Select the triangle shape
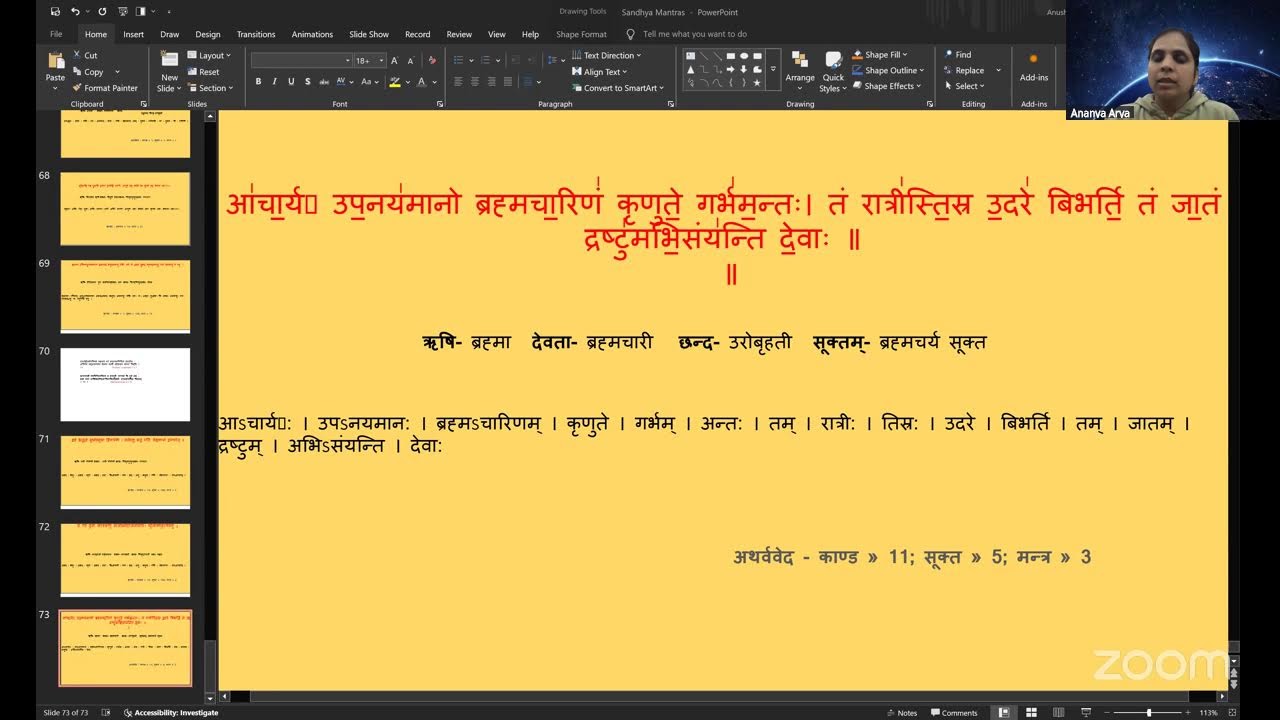 tap(691, 70)
